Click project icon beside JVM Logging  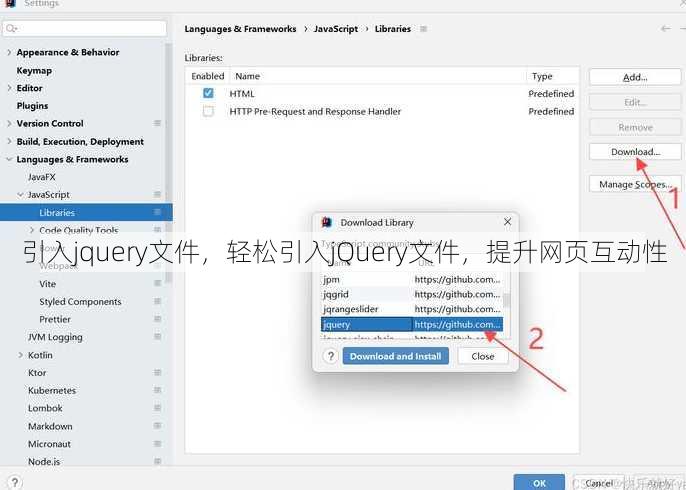point(158,337)
